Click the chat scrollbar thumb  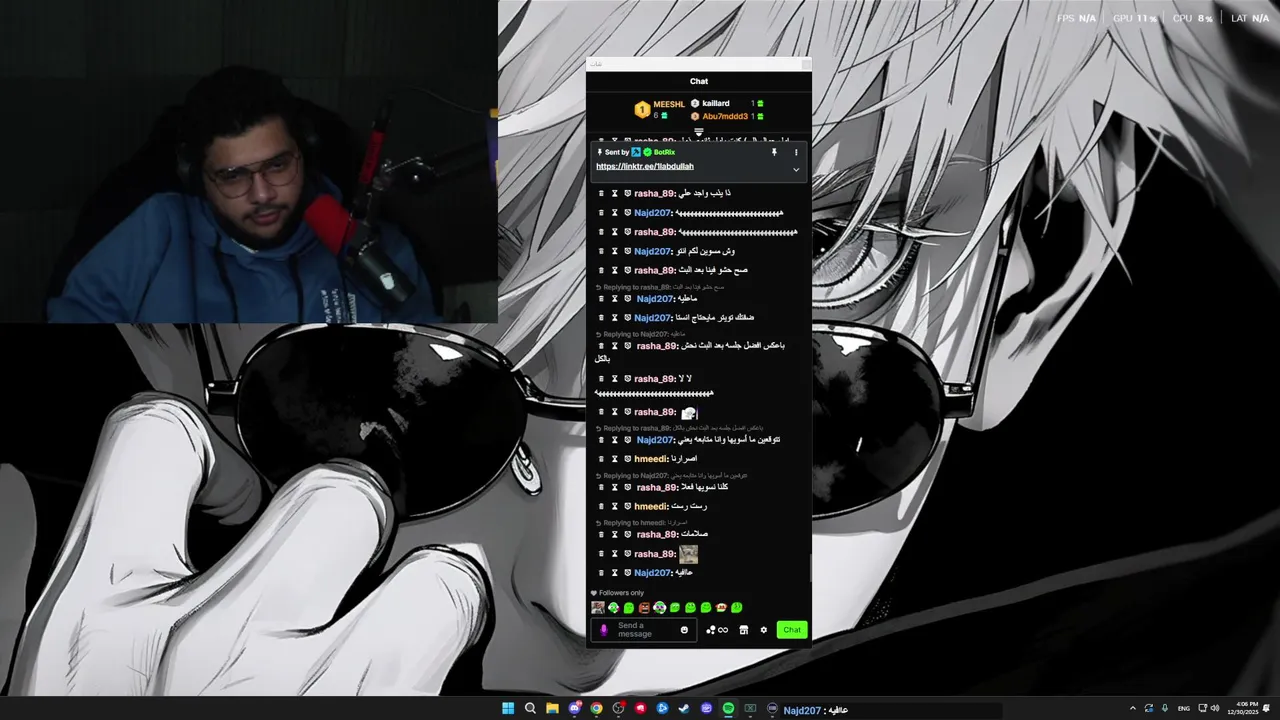tap(811, 566)
